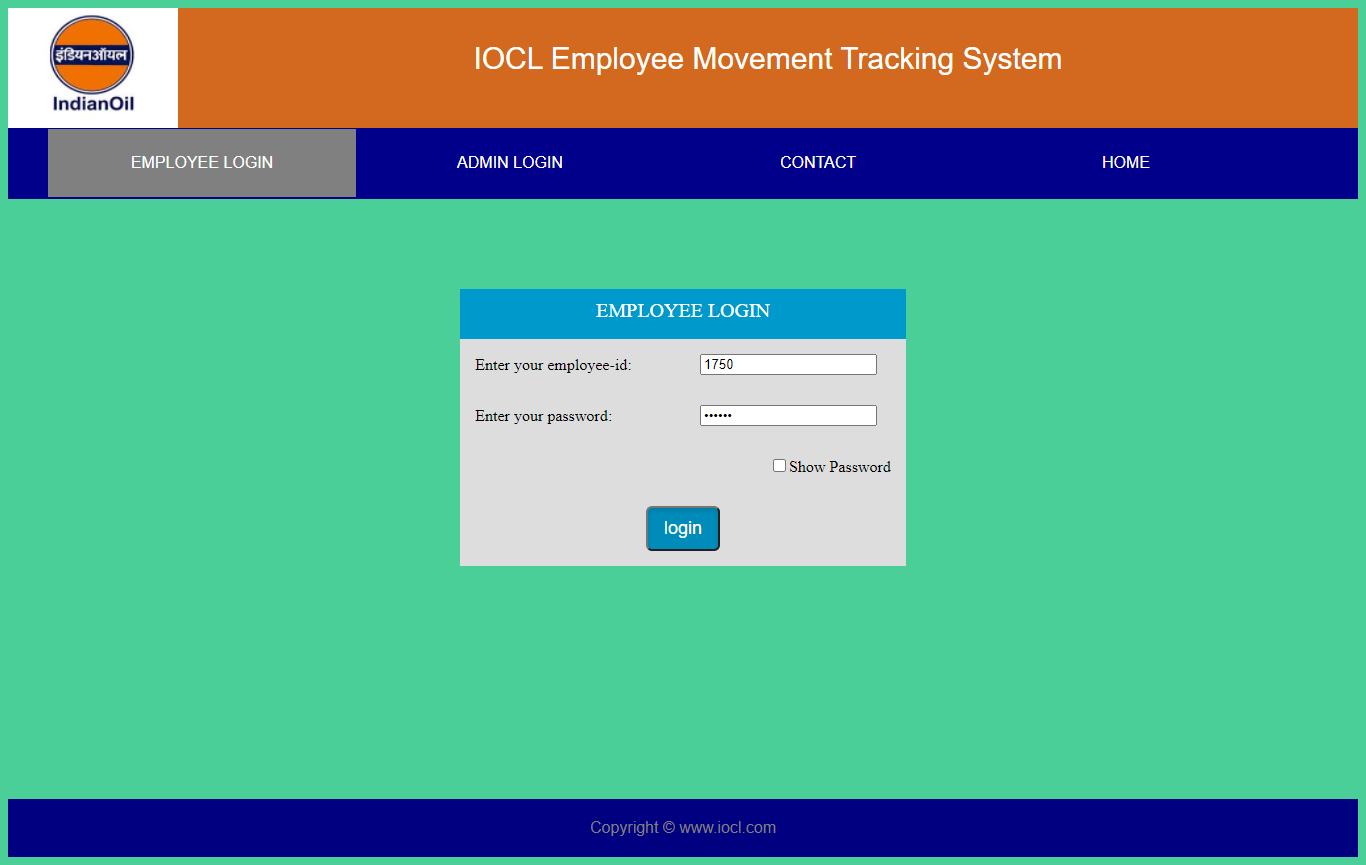Click the EMPLOYEE LOGIN form header
Screen dimensions: 1366x865
683,311
